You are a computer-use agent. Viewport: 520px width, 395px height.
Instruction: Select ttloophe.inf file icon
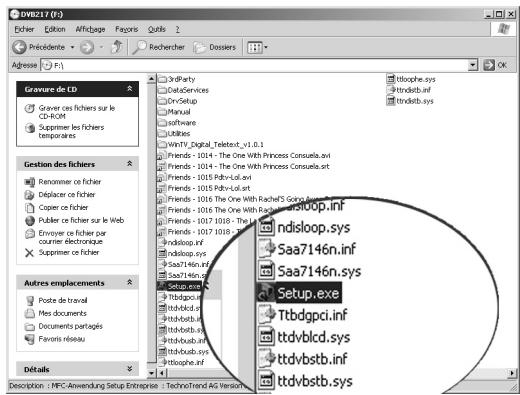tap(162, 362)
